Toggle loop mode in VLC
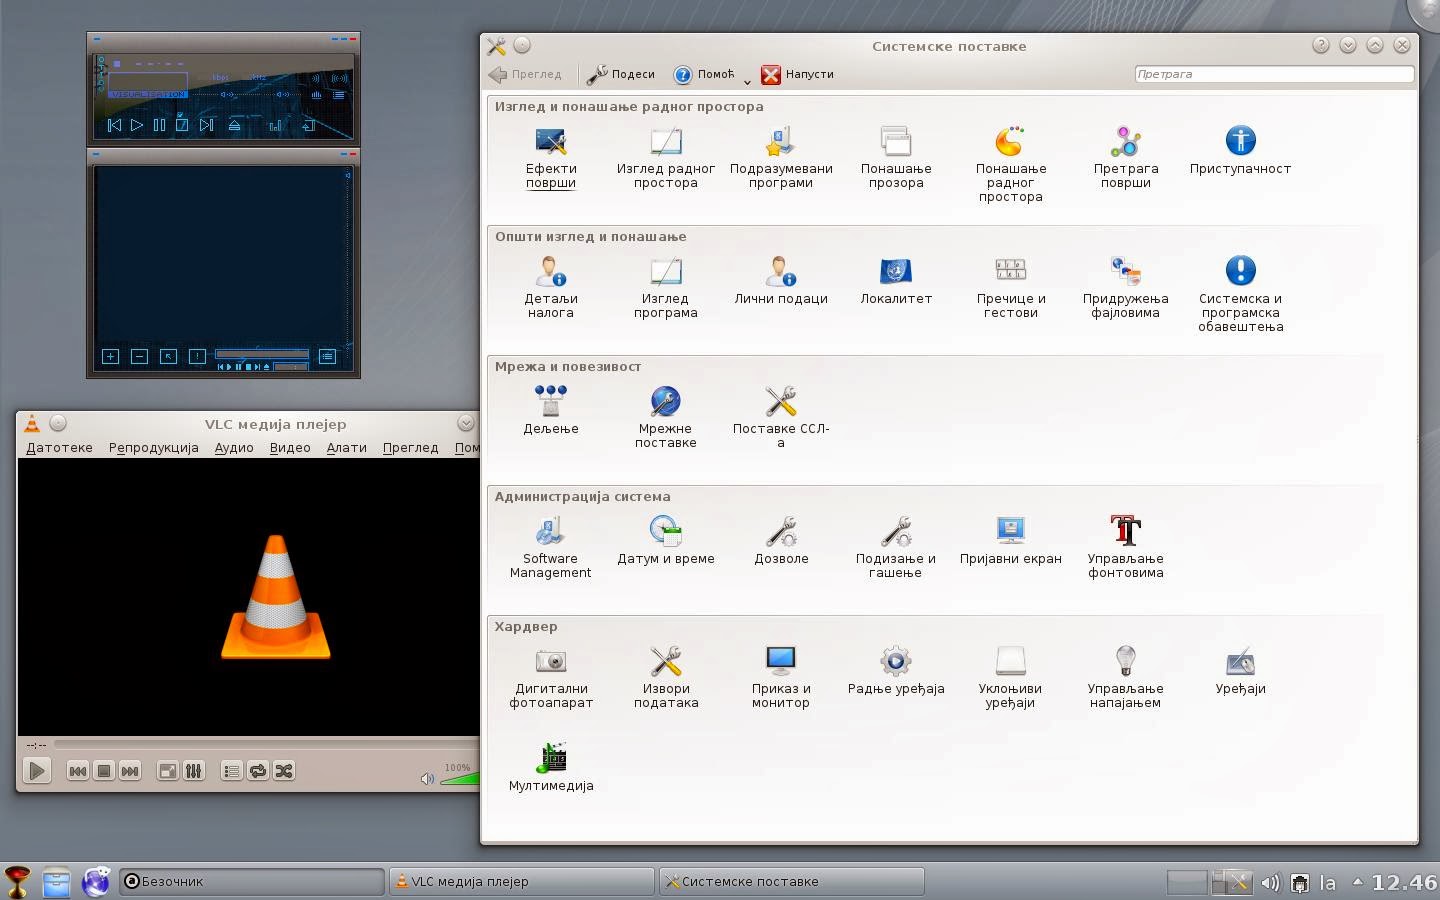 click(x=258, y=771)
